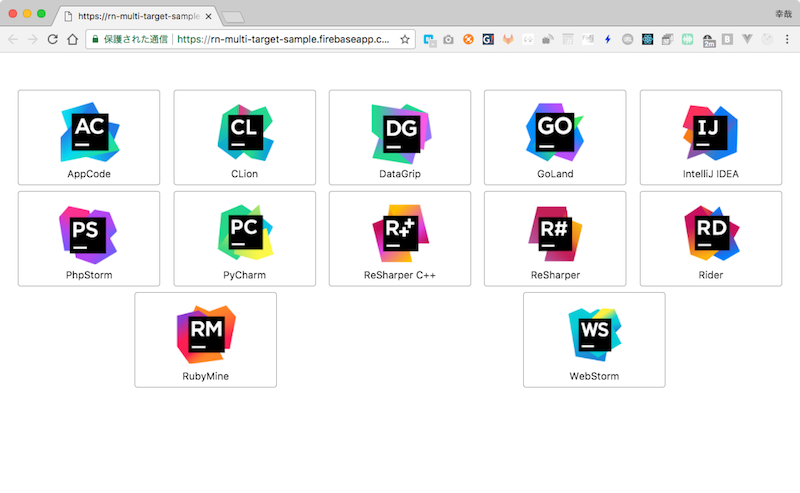Click the GoLand label text
The height and width of the screenshot is (493, 800).
555,174
